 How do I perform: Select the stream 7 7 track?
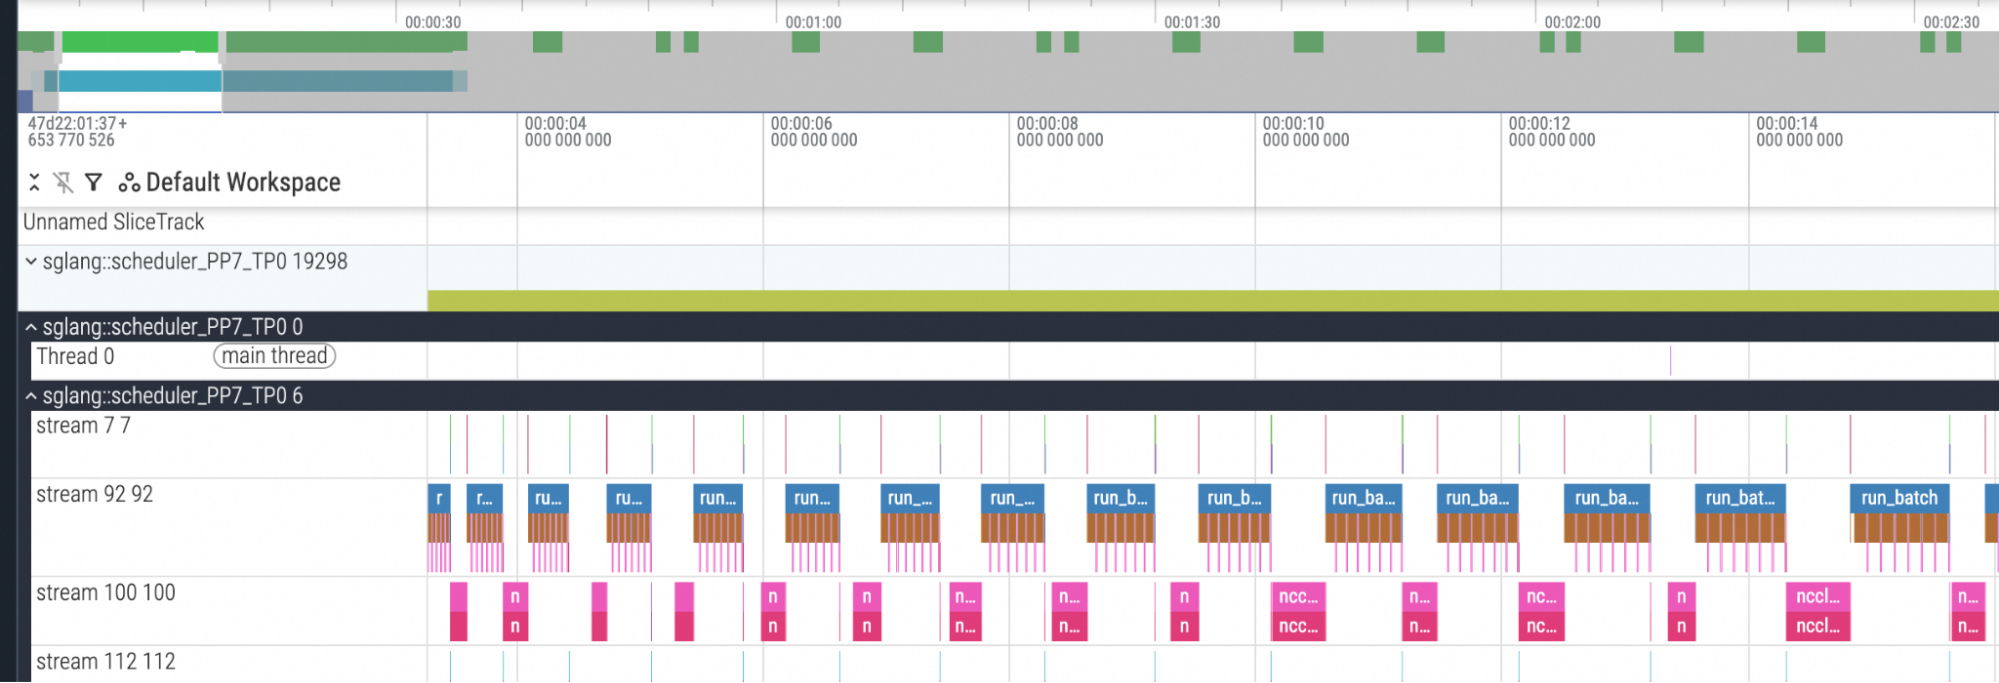click(x=83, y=426)
